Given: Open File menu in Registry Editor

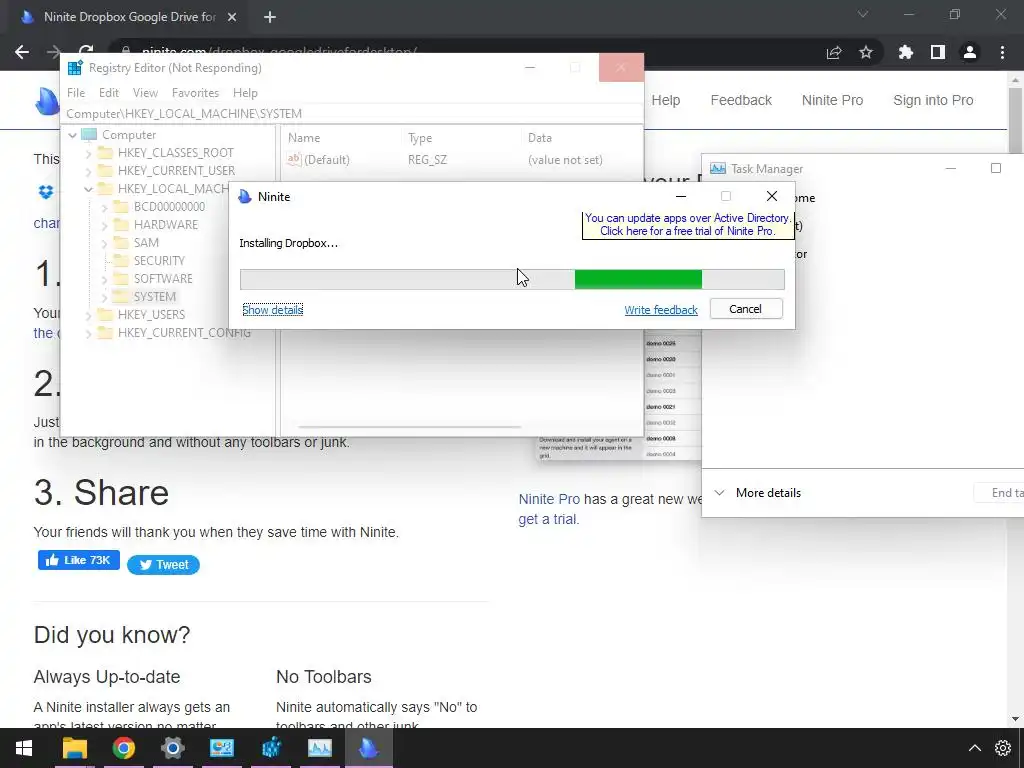Looking at the screenshot, I should pos(76,93).
